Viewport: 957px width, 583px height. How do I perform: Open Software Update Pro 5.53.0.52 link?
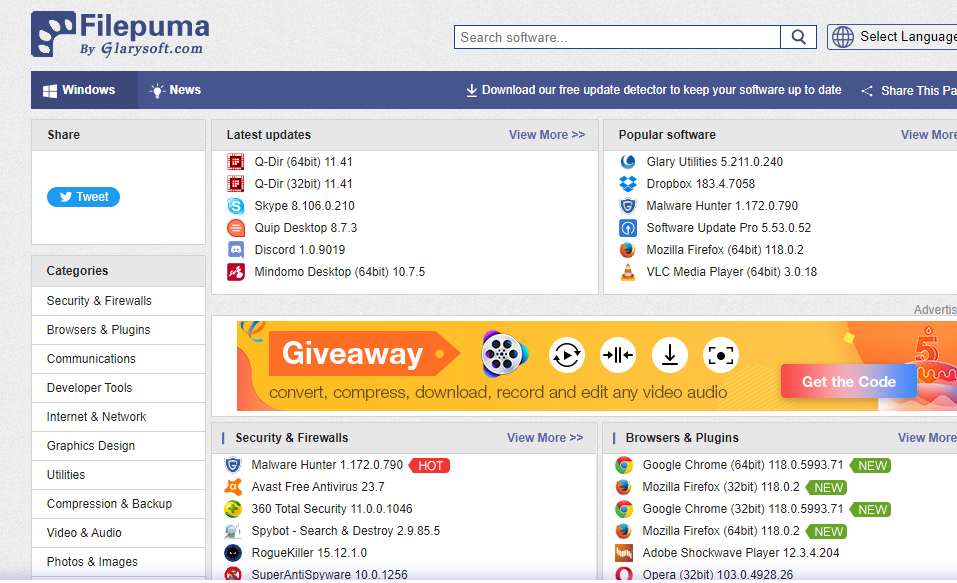[729, 228]
